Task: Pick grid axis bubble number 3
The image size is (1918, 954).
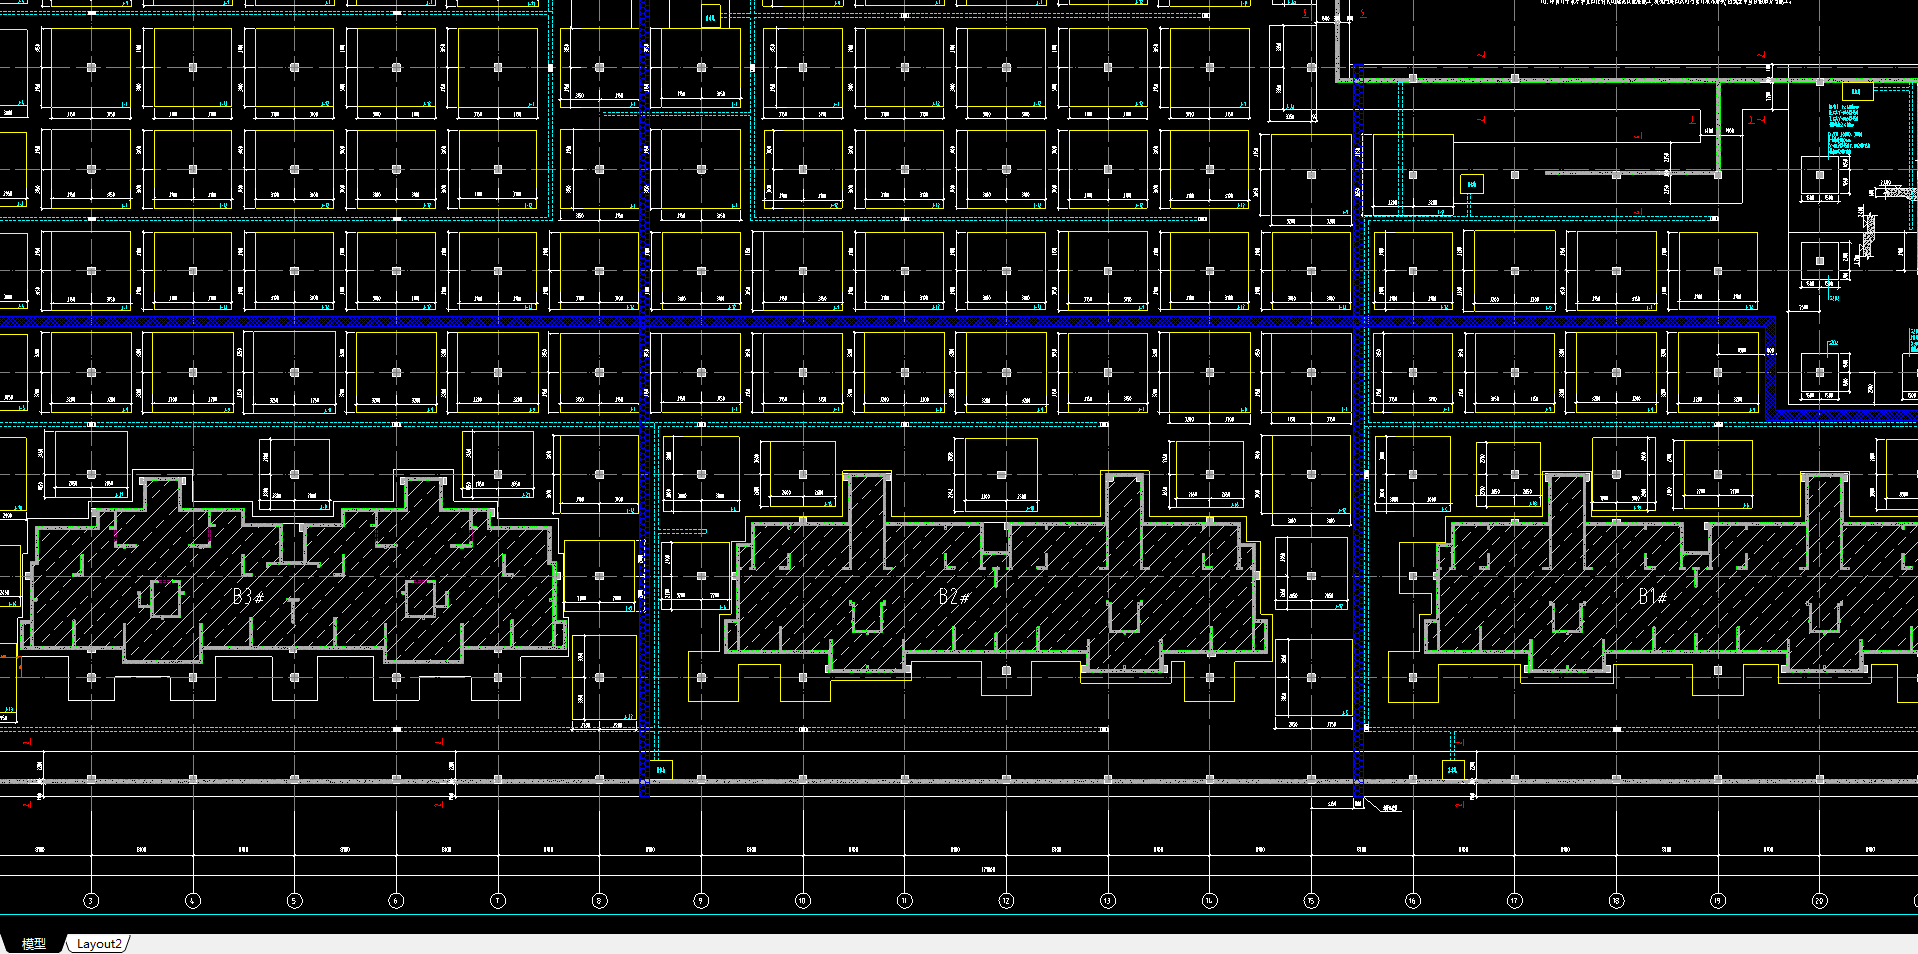Action: (x=91, y=901)
